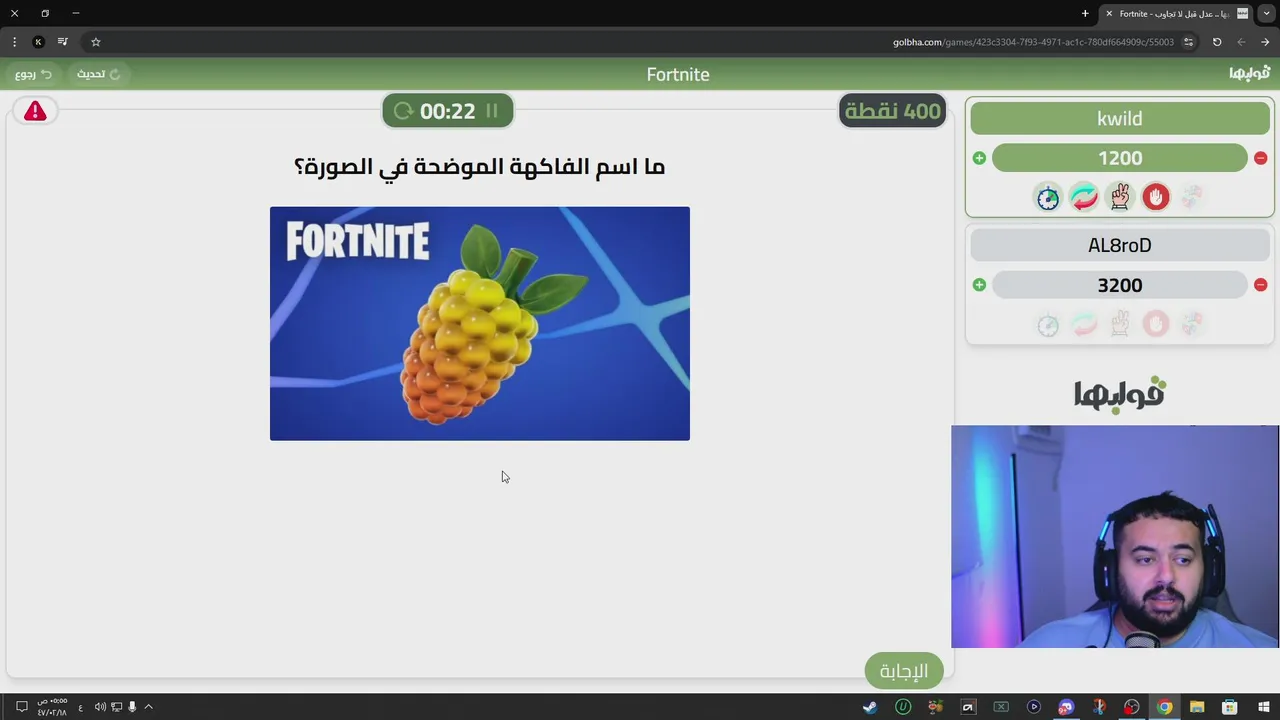The height and width of the screenshot is (720, 1280).
Task: Click the red warning report icon
Action: (35, 111)
